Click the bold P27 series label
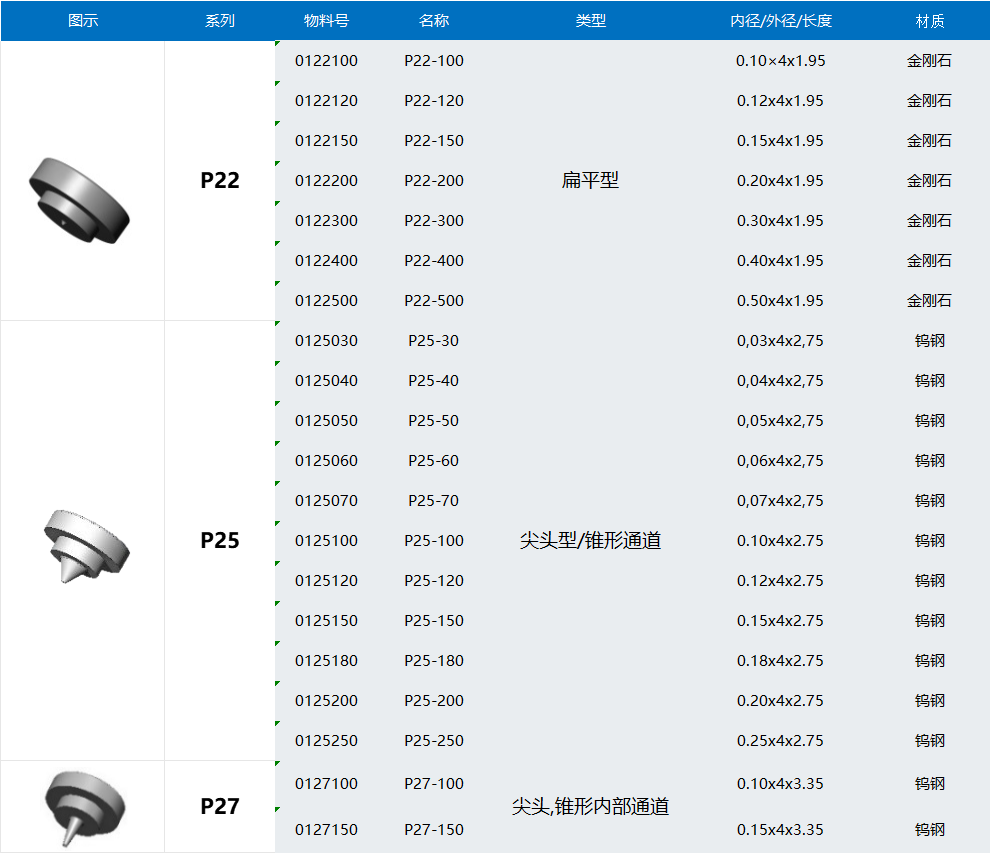990x854 pixels. (220, 807)
